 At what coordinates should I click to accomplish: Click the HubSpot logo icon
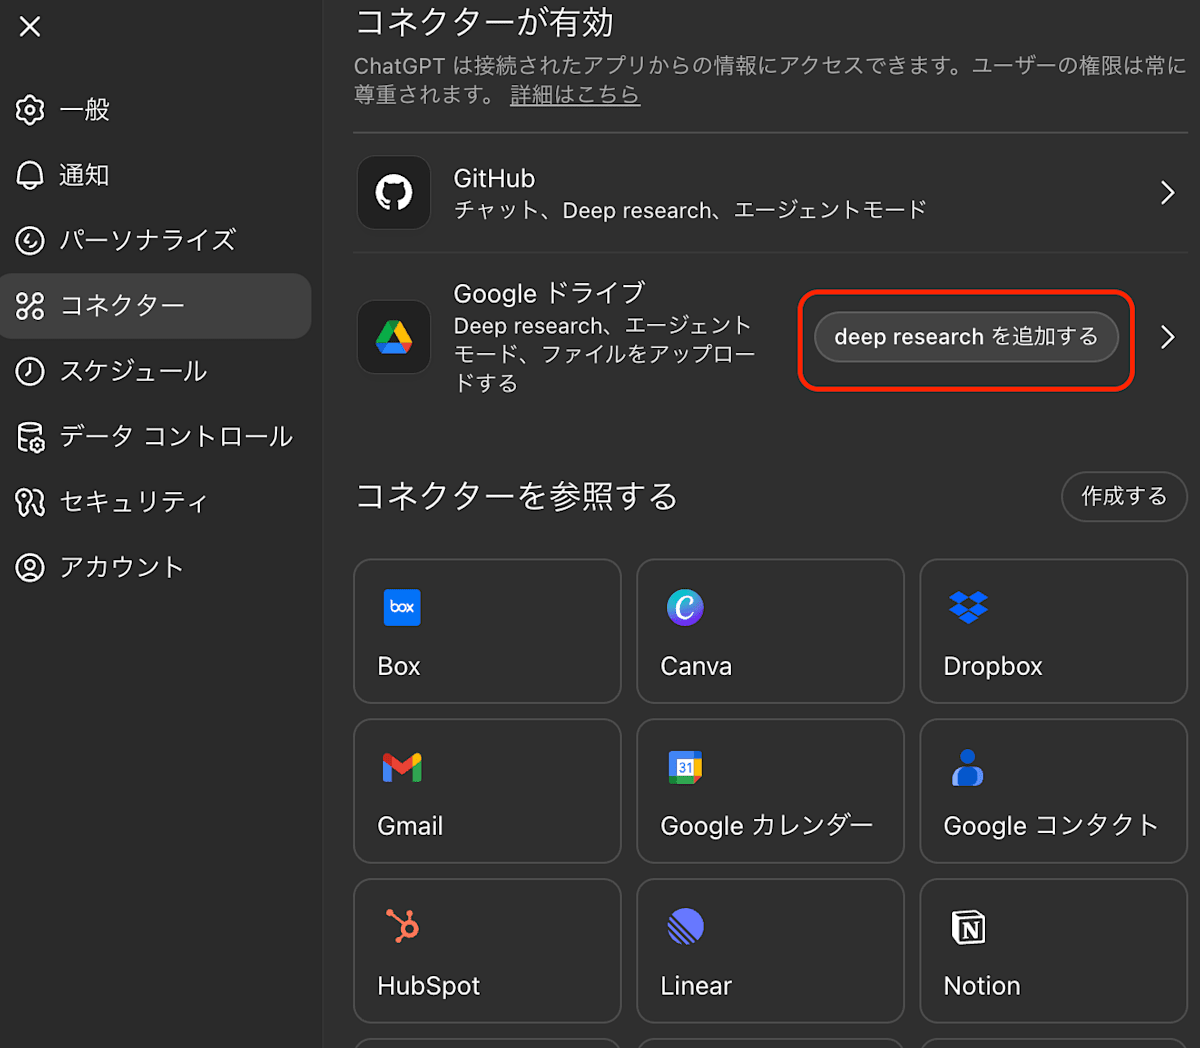pos(402,927)
